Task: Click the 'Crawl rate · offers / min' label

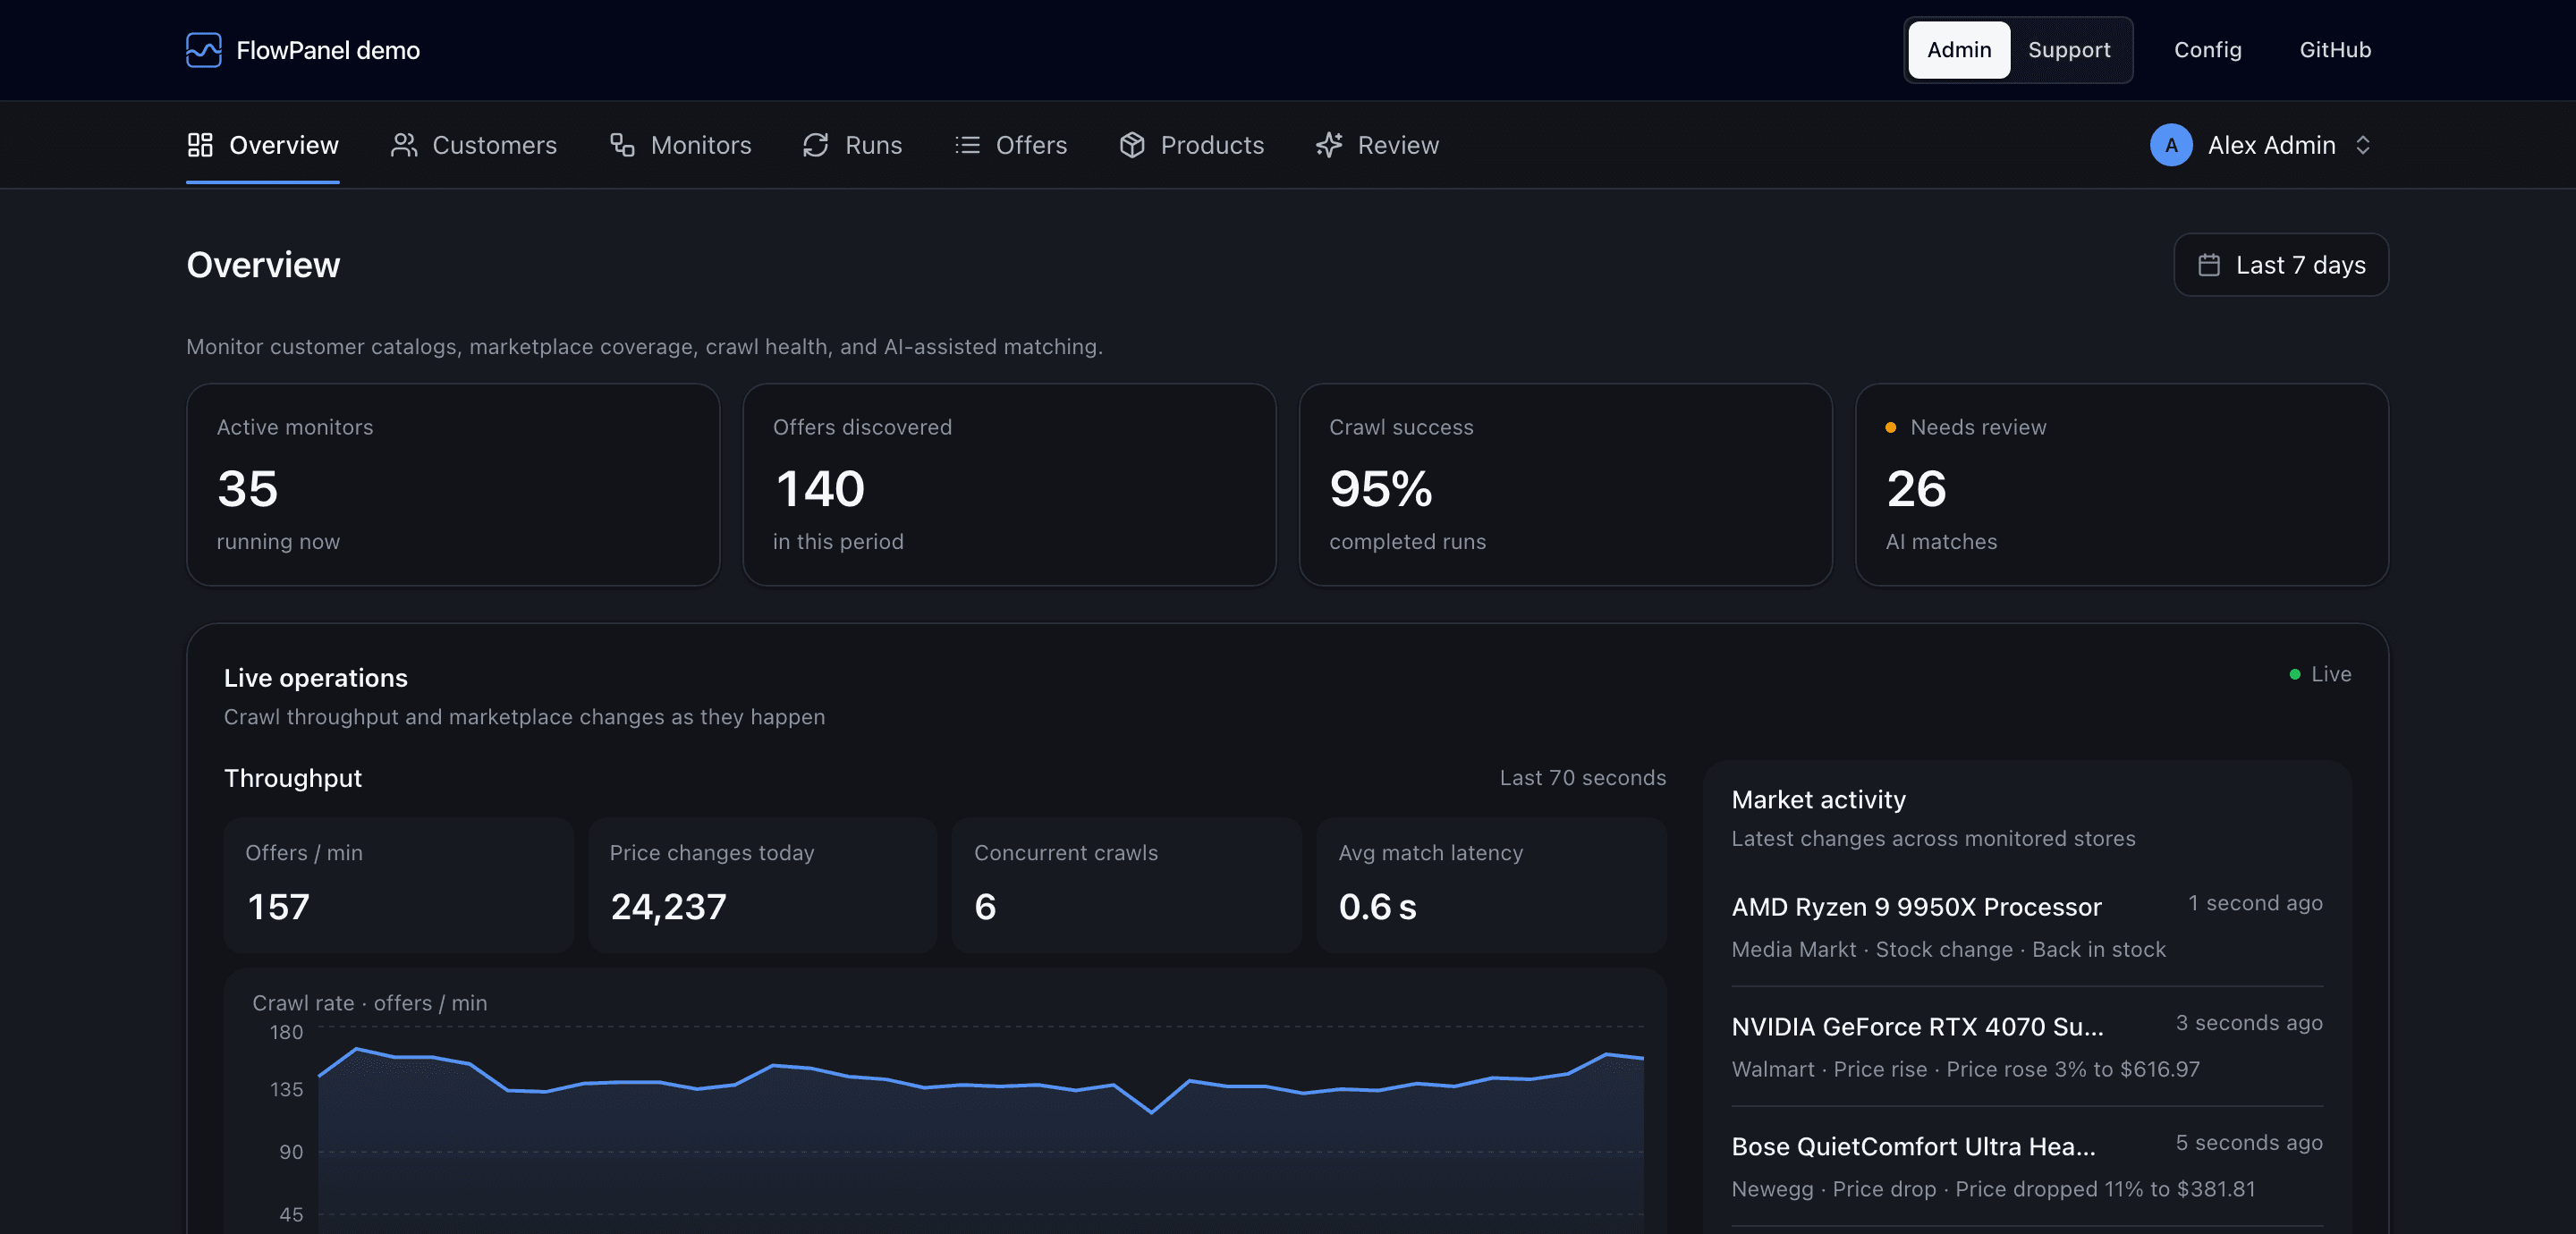Action: tap(370, 1003)
